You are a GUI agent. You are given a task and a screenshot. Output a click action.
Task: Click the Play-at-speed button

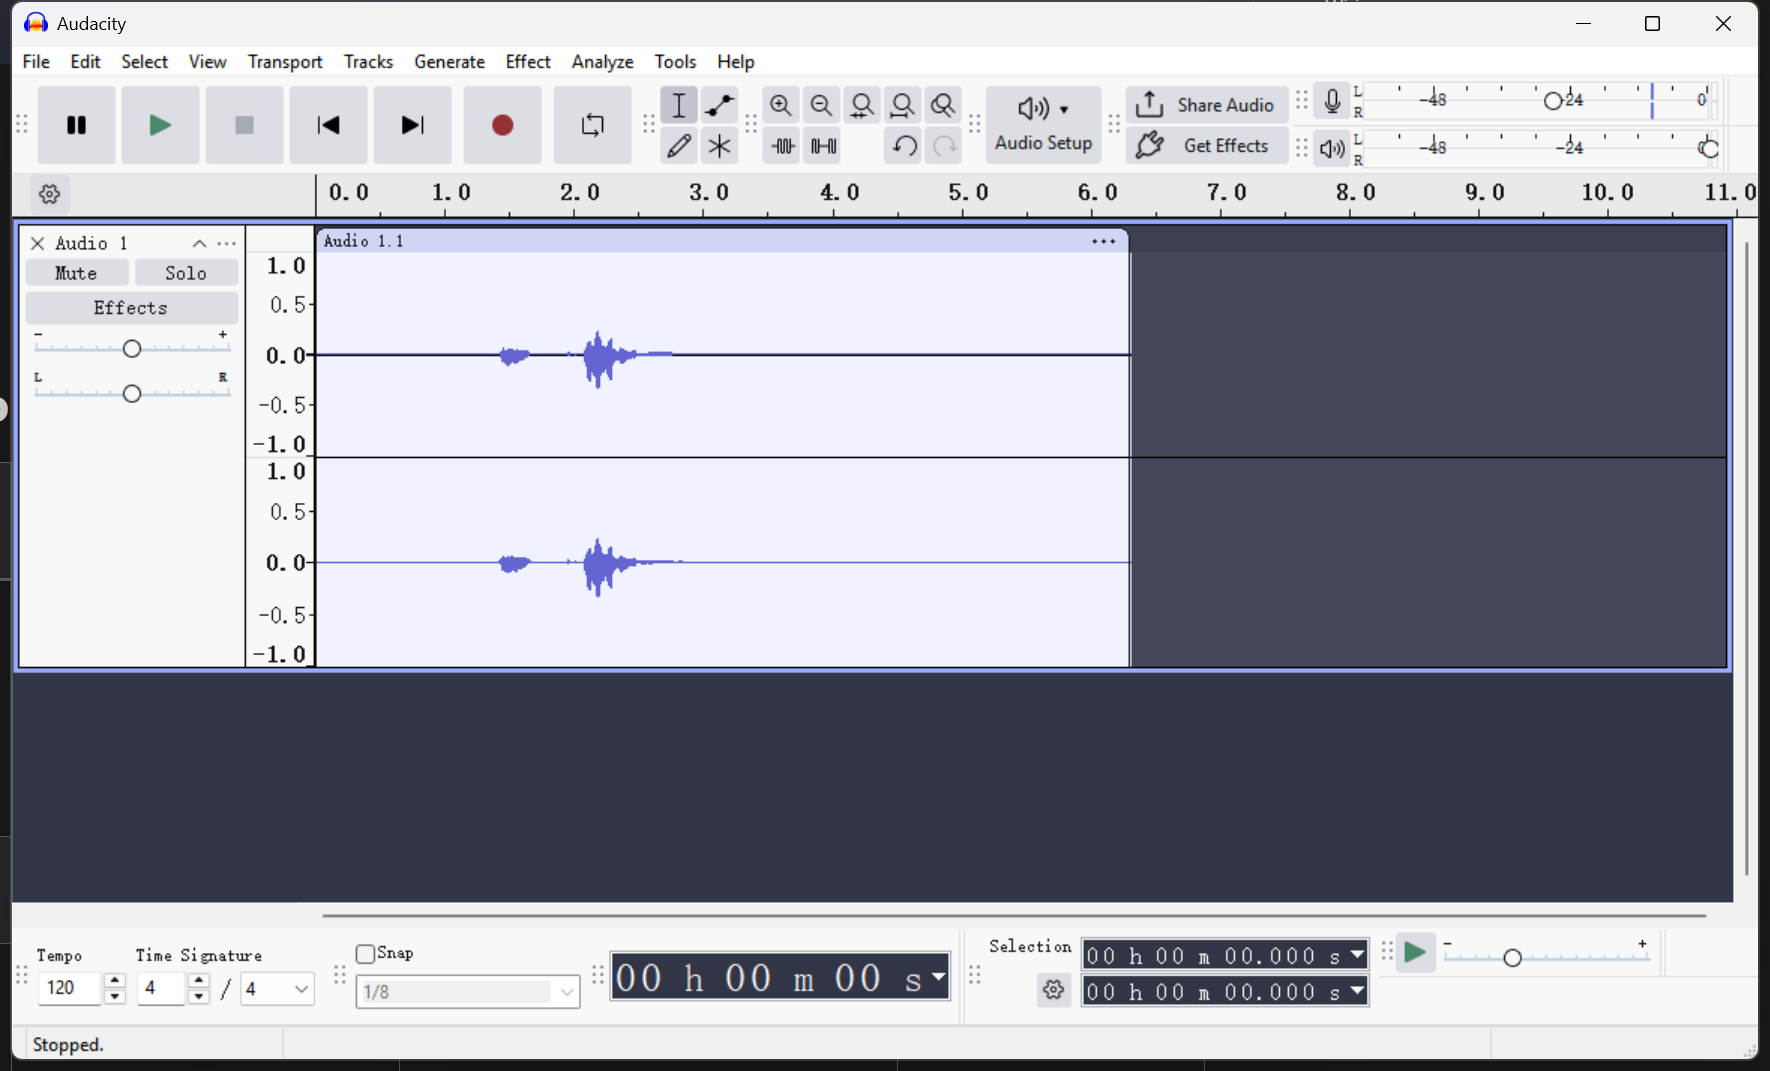point(1415,953)
